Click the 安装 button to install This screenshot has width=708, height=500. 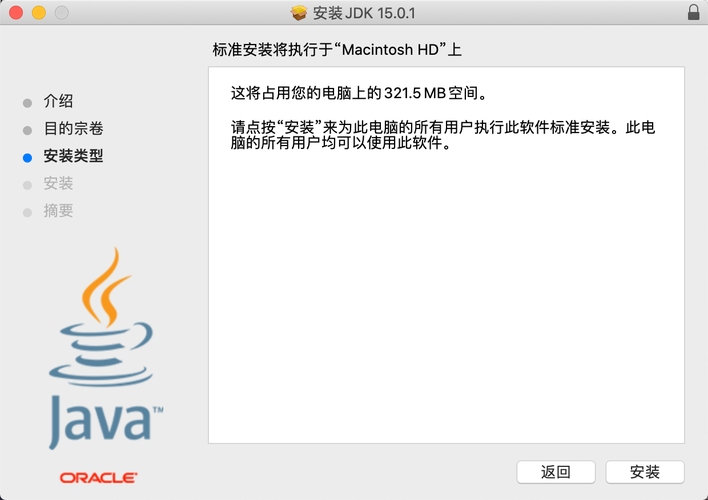(645, 472)
